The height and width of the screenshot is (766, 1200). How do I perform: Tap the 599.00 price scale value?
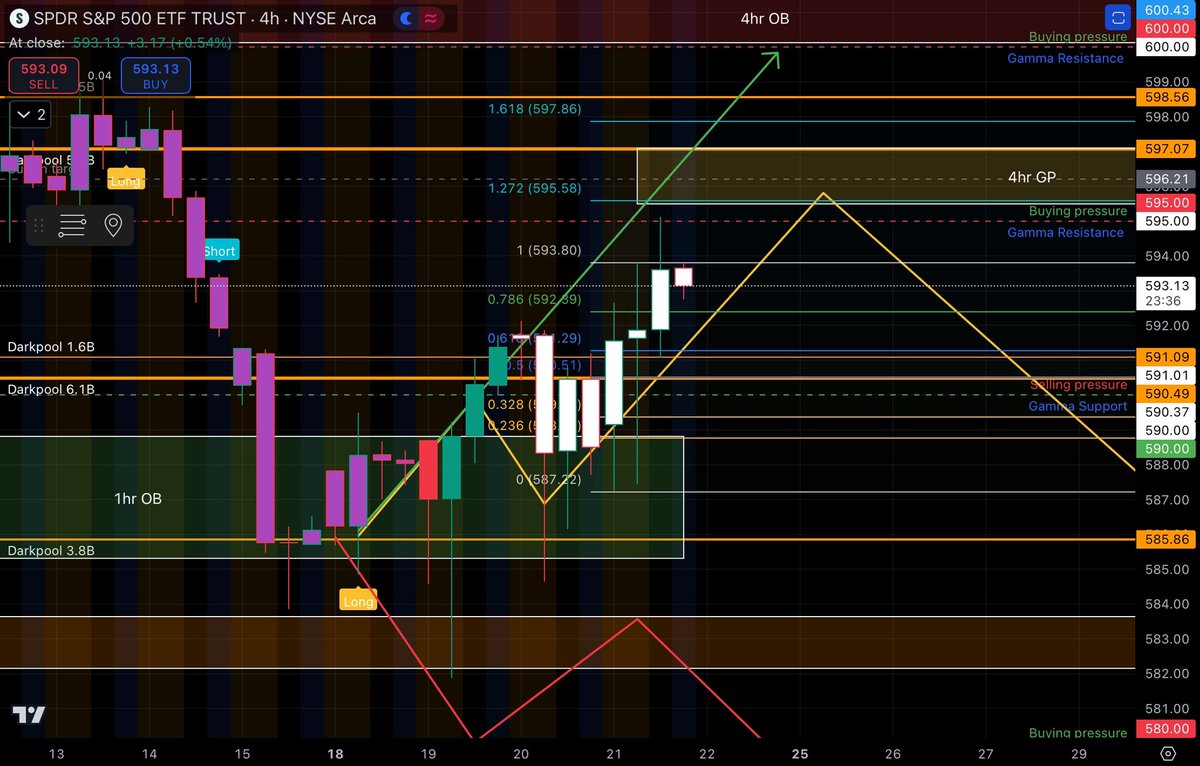pyautogui.click(x=1166, y=83)
